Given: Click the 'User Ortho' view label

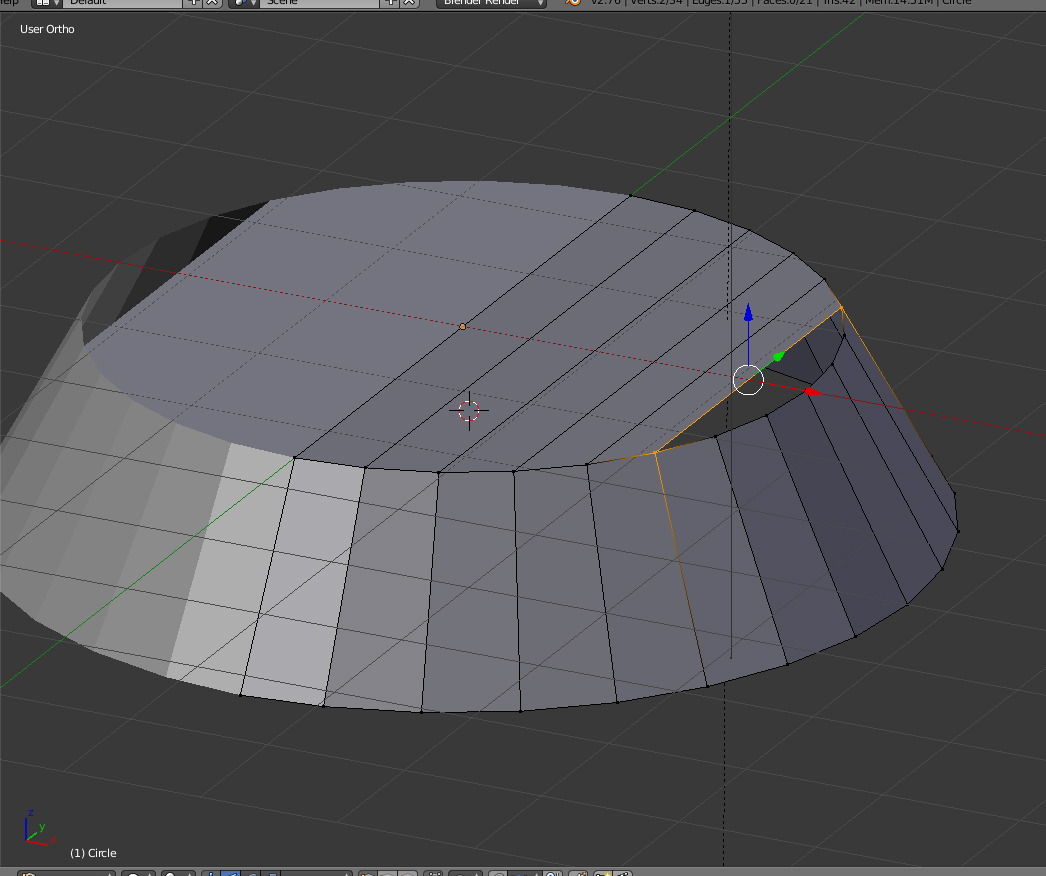Looking at the screenshot, I should point(47,29).
